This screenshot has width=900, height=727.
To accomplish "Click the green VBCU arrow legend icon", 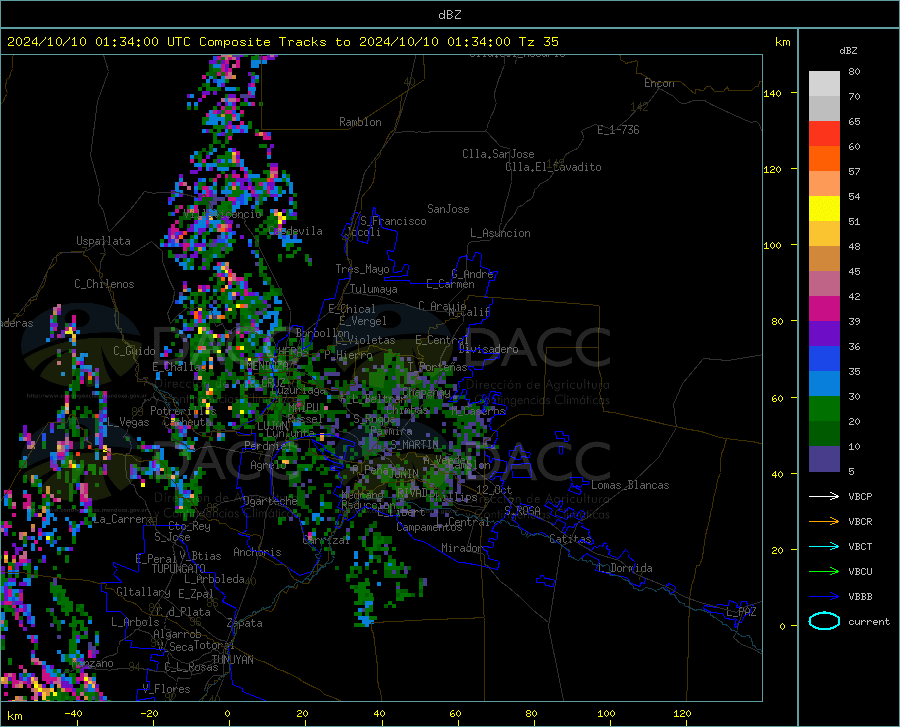I will pos(824,572).
